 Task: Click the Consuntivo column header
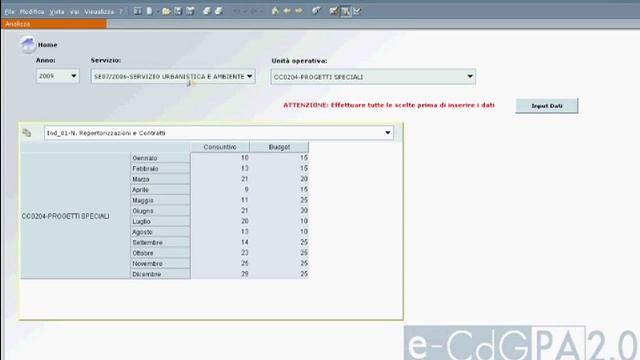click(220, 147)
